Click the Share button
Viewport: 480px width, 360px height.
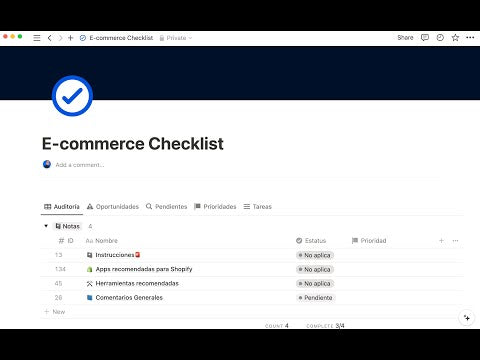click(405, 38)
